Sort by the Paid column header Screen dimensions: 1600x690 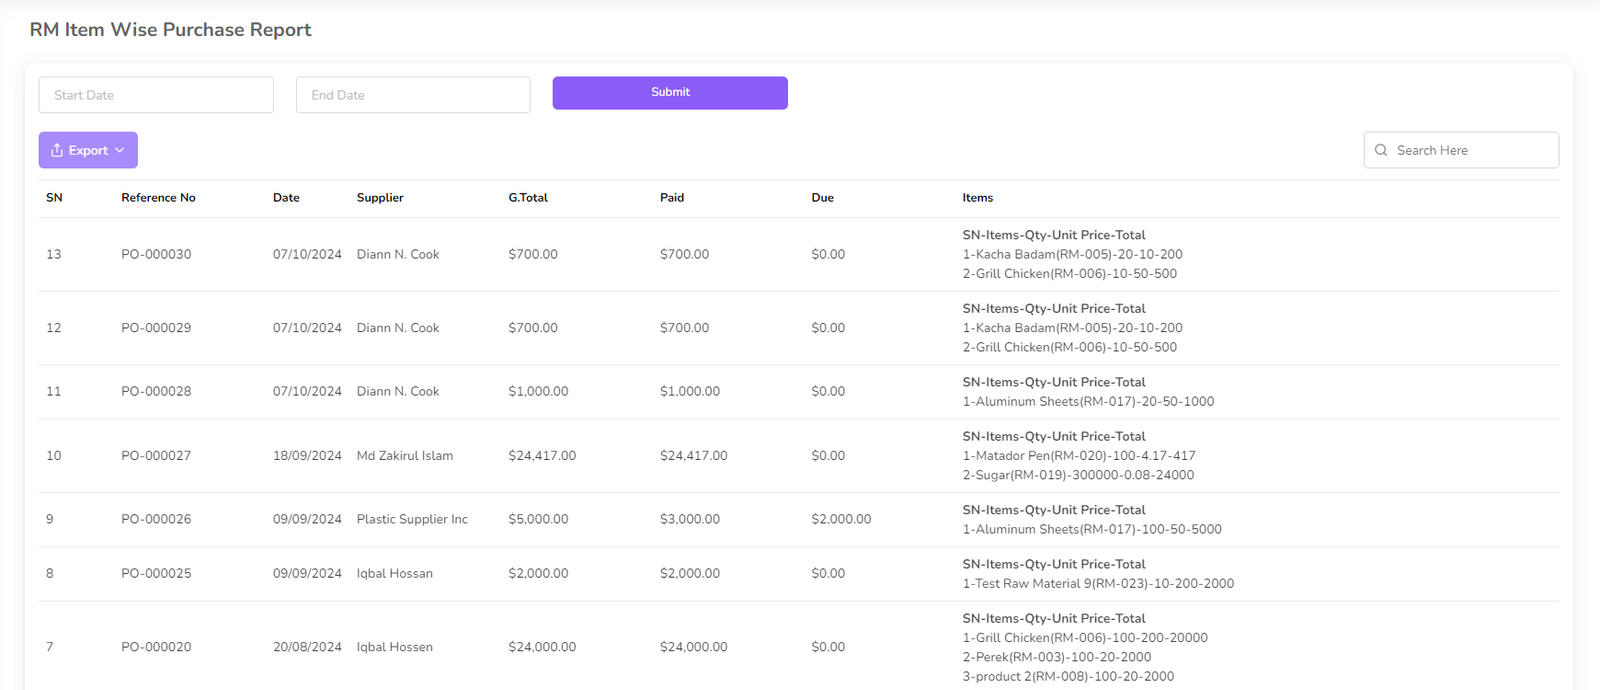pos(672,198)
